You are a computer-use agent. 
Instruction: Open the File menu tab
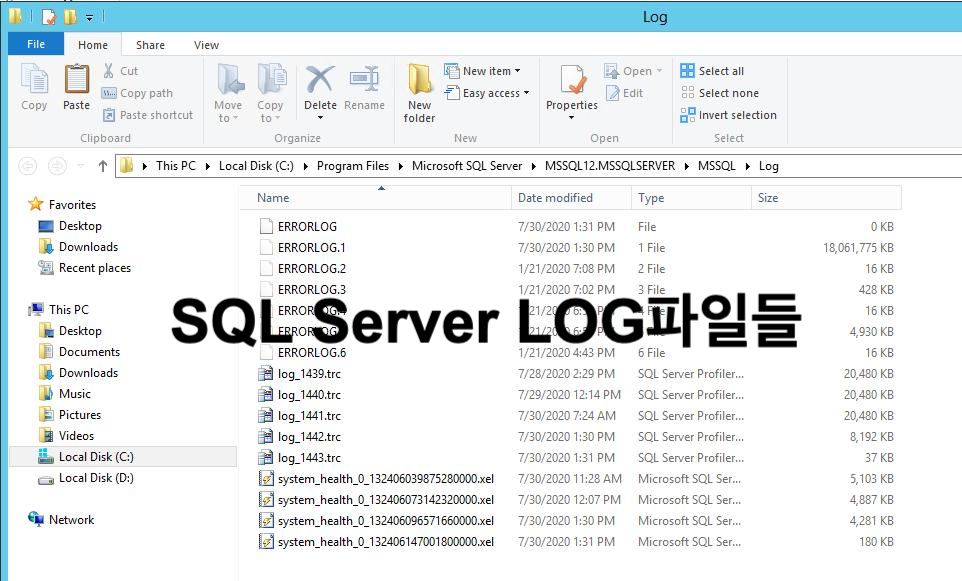[36, 44]
